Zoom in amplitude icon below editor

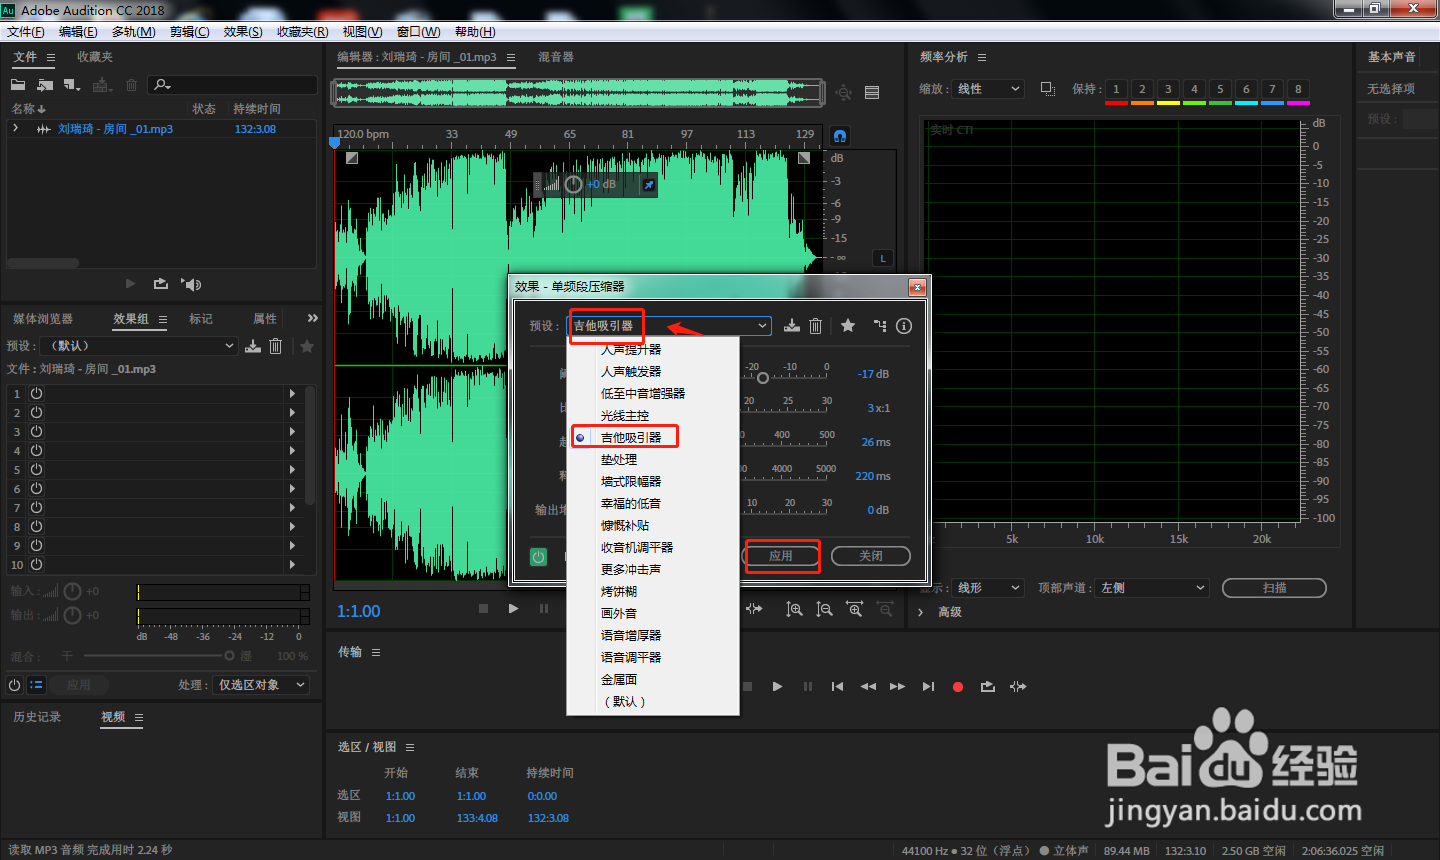pyautogui.click(x=794, y=609)
